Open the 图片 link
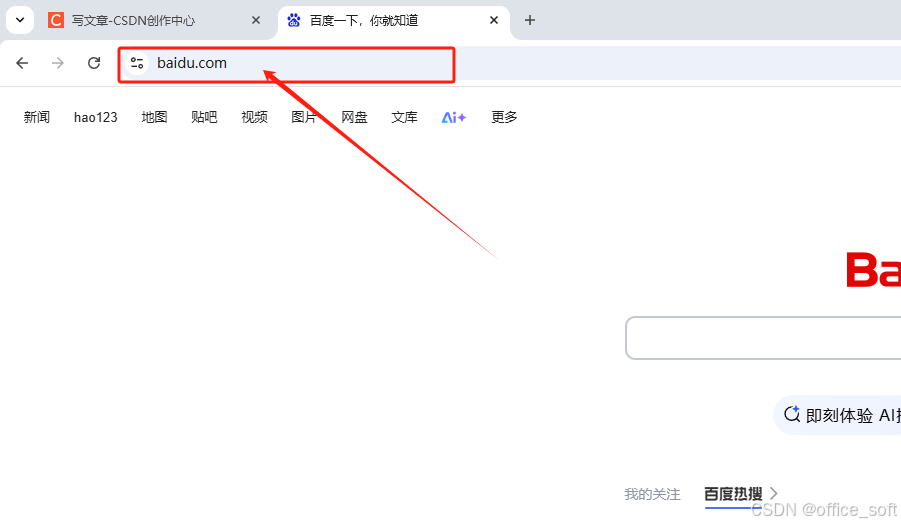901x525 pixels. (304, 117)
